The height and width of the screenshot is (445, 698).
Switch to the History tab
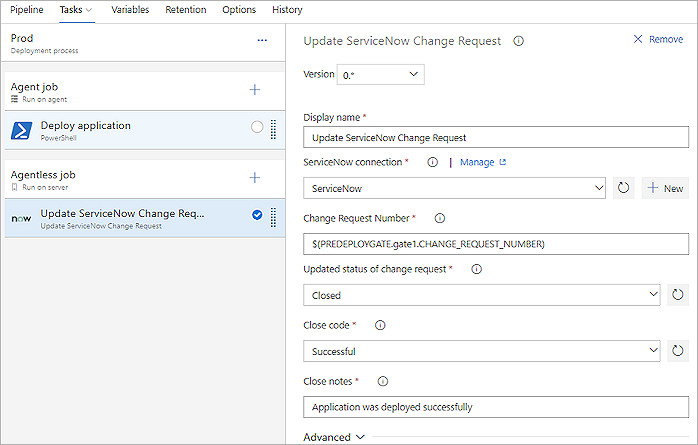pyautogui.click(x=287, y=10)
